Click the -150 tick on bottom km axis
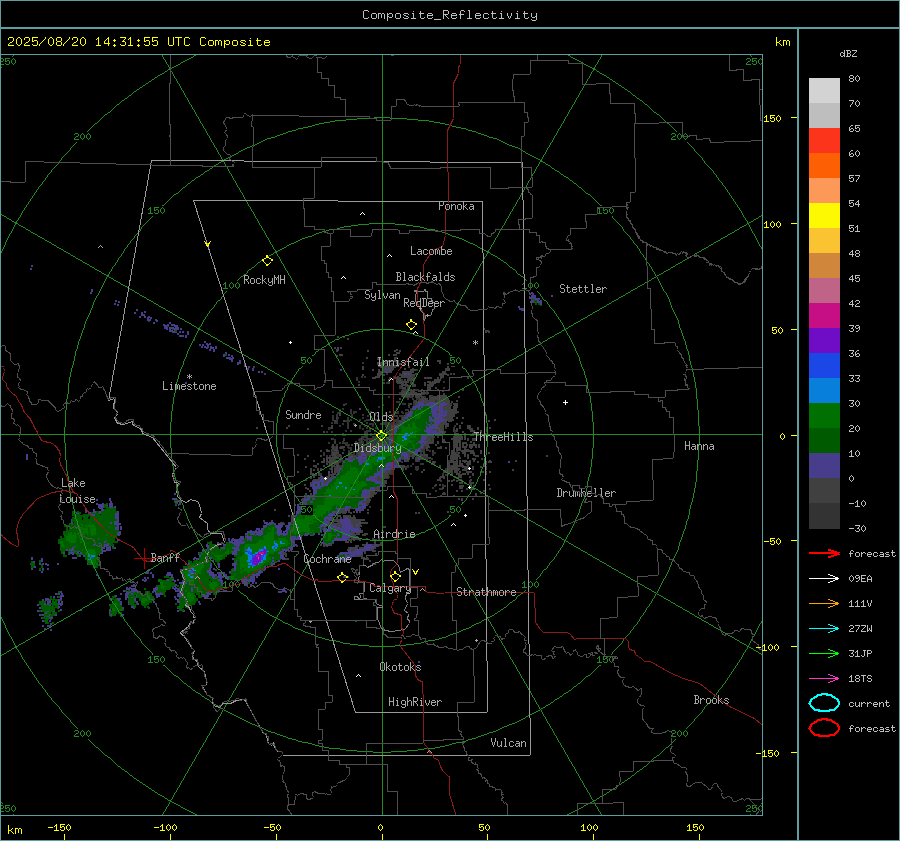This screenshot has width=900, height=841. coord(59,828)
